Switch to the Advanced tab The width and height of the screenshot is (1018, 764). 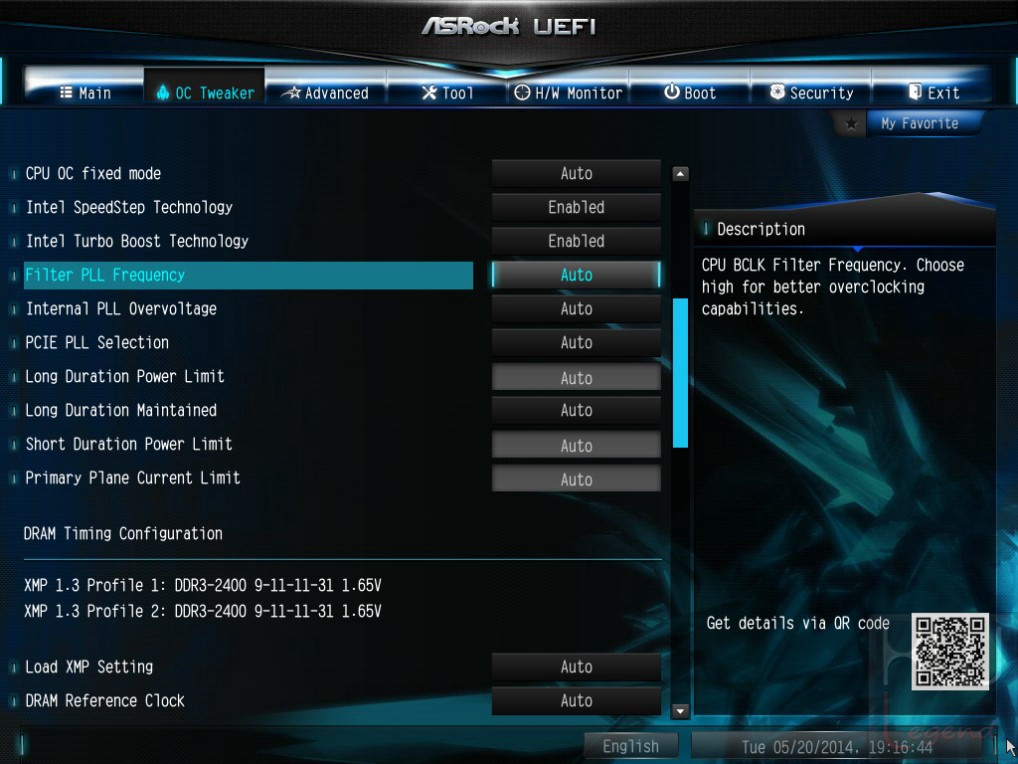(327, 93)
